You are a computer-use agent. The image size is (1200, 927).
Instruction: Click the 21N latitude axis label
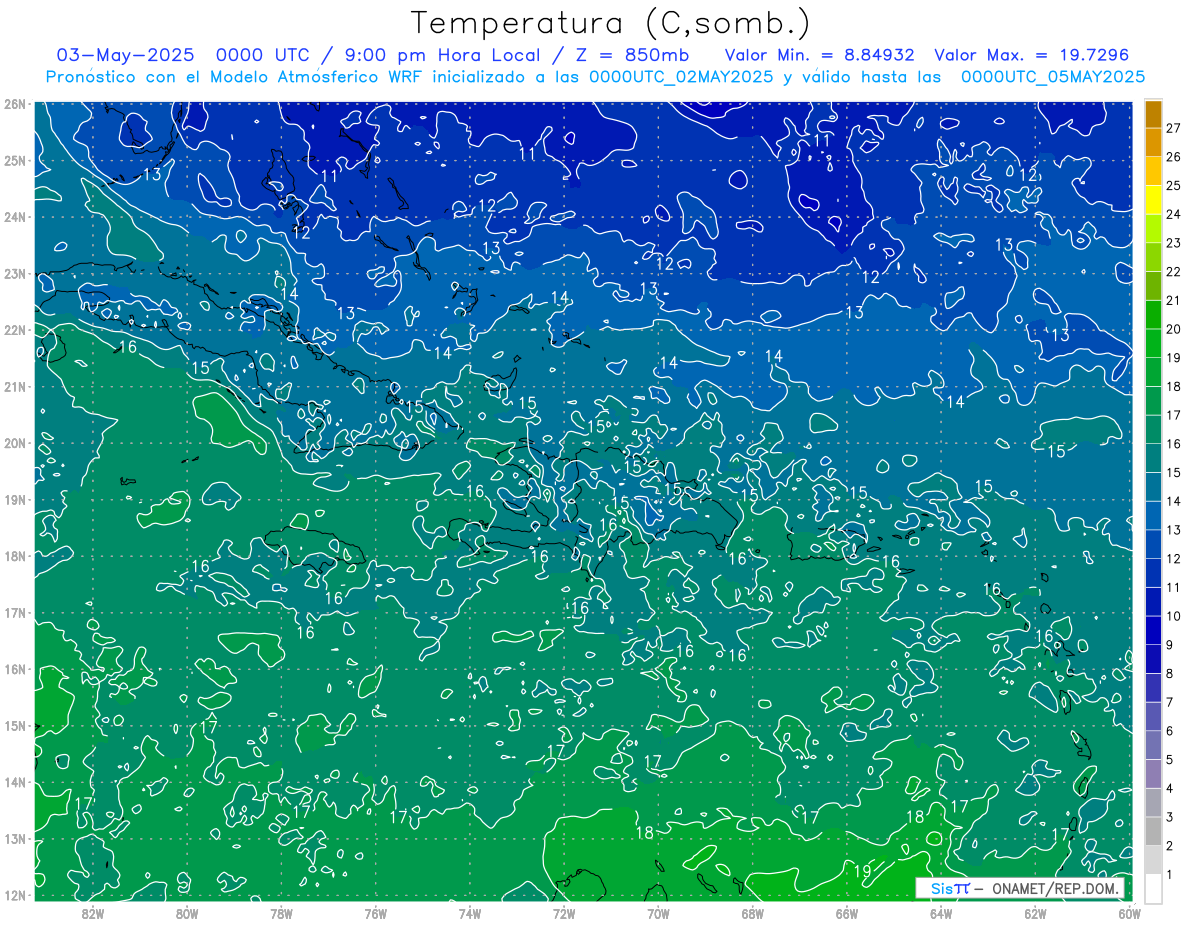[14, 387]
